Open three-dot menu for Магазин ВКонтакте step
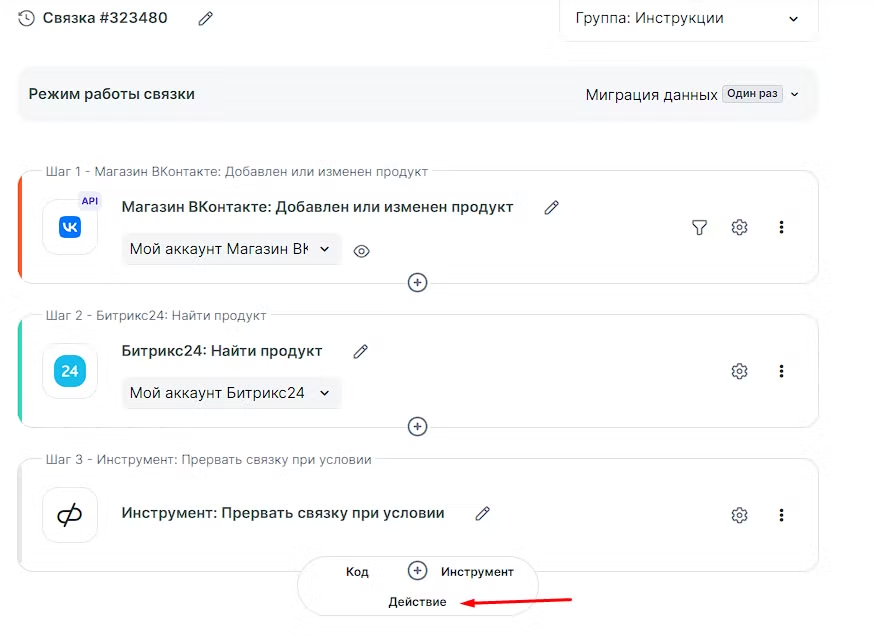 tap(781, 228)
